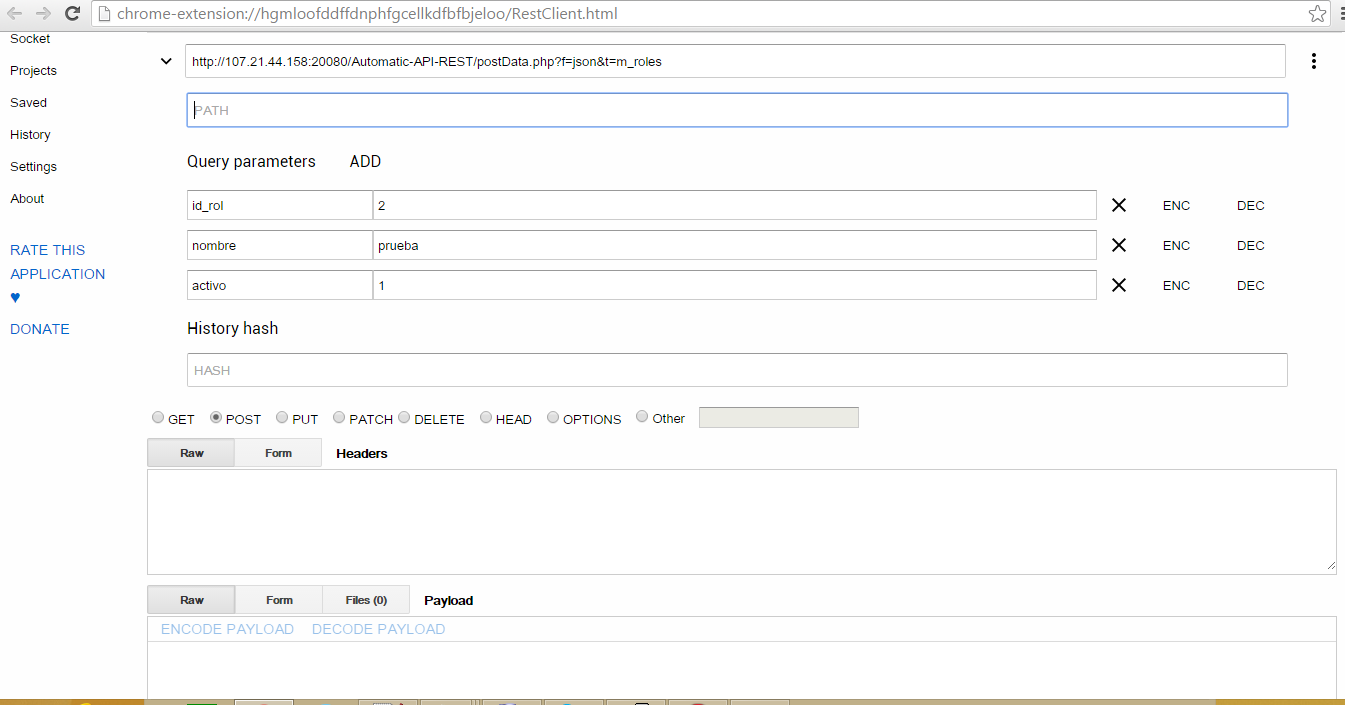This screenshot has height=705, width=1345.
Task: Select the PUT method radio button
Action: tap(282, 418)
